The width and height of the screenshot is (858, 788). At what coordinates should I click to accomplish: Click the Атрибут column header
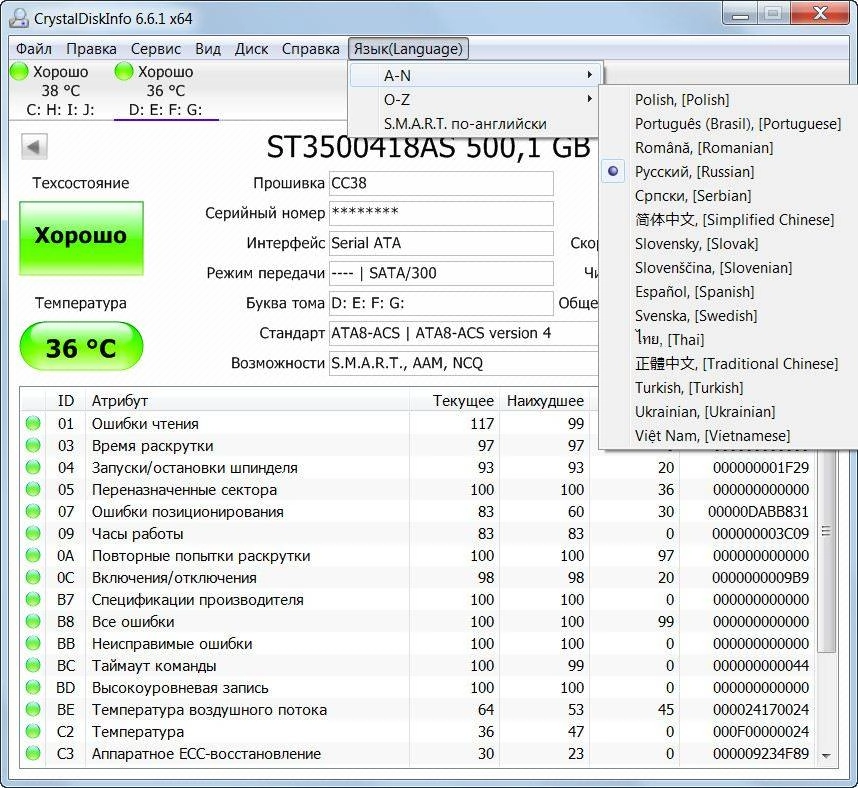pos(247,401)
